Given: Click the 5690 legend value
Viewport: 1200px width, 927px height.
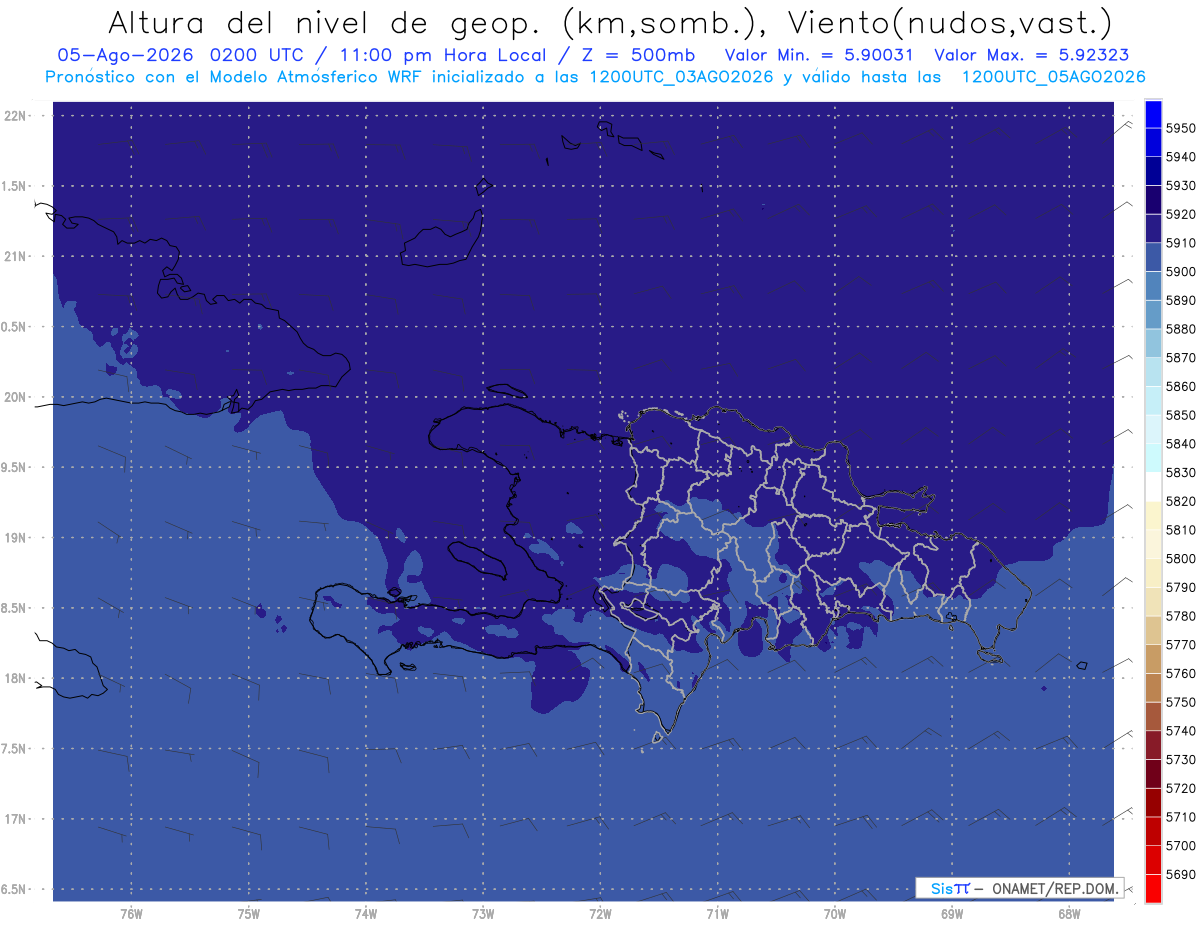Looking at the screenshot, I should pyautogui.click(x=1181, y=874).
